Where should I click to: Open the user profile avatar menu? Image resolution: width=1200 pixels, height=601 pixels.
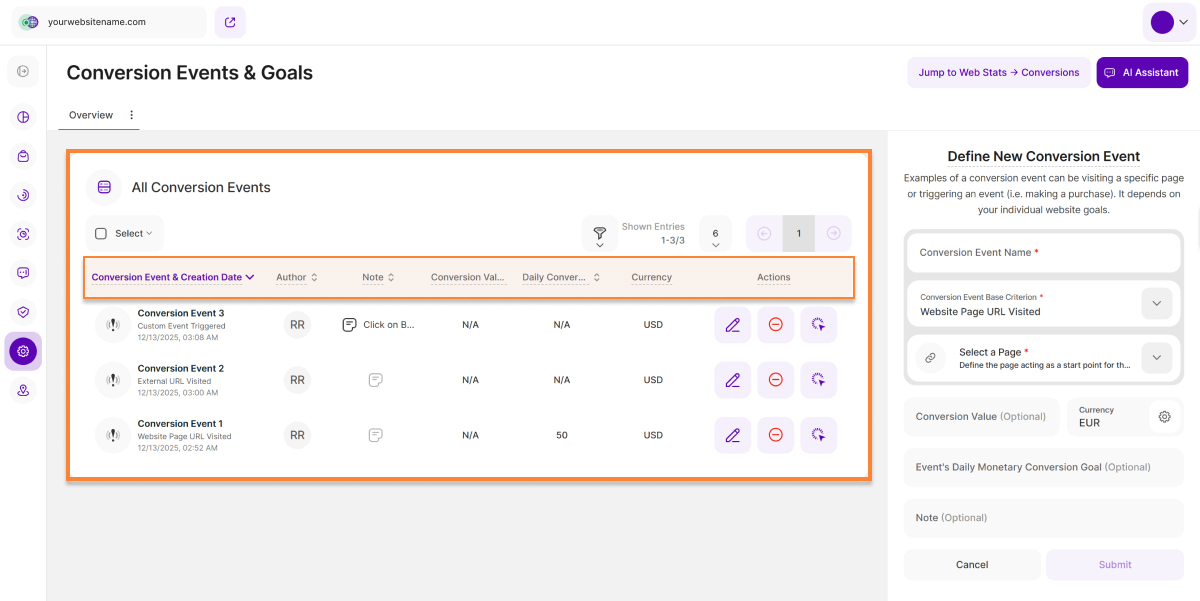pyautogui.click(x=1168, y=22)
